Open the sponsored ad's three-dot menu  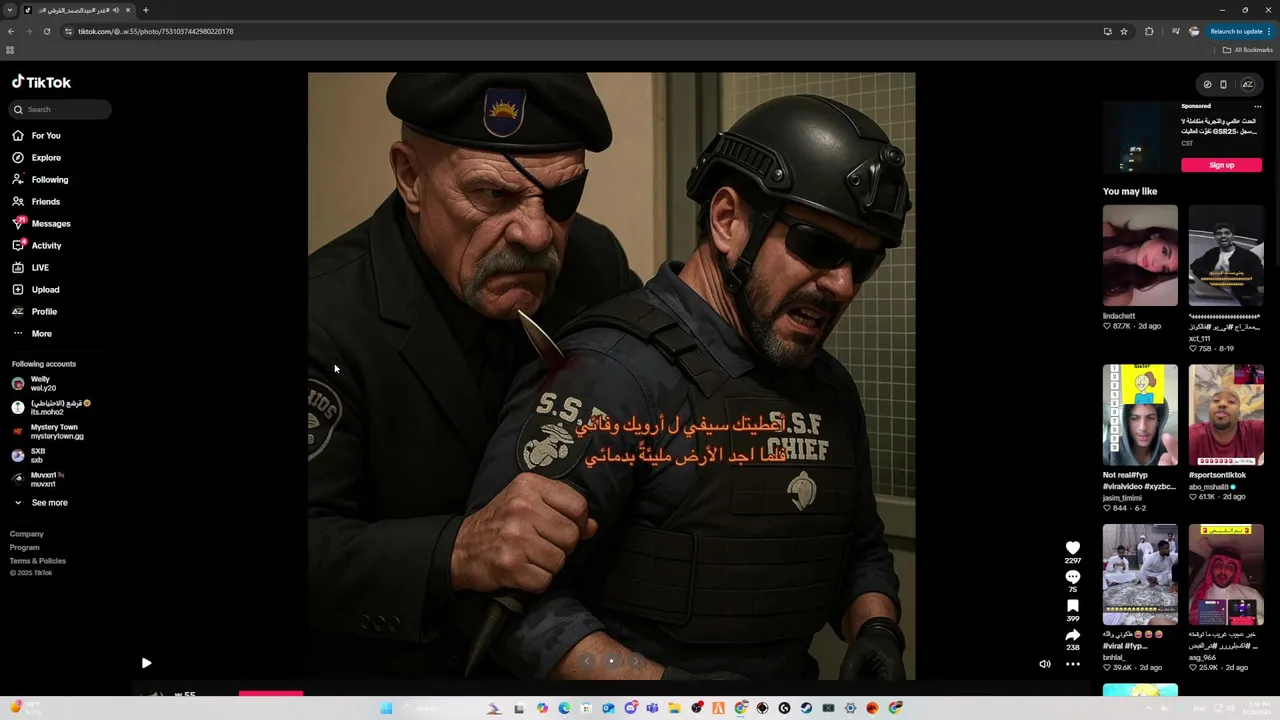coord(1258,106)
